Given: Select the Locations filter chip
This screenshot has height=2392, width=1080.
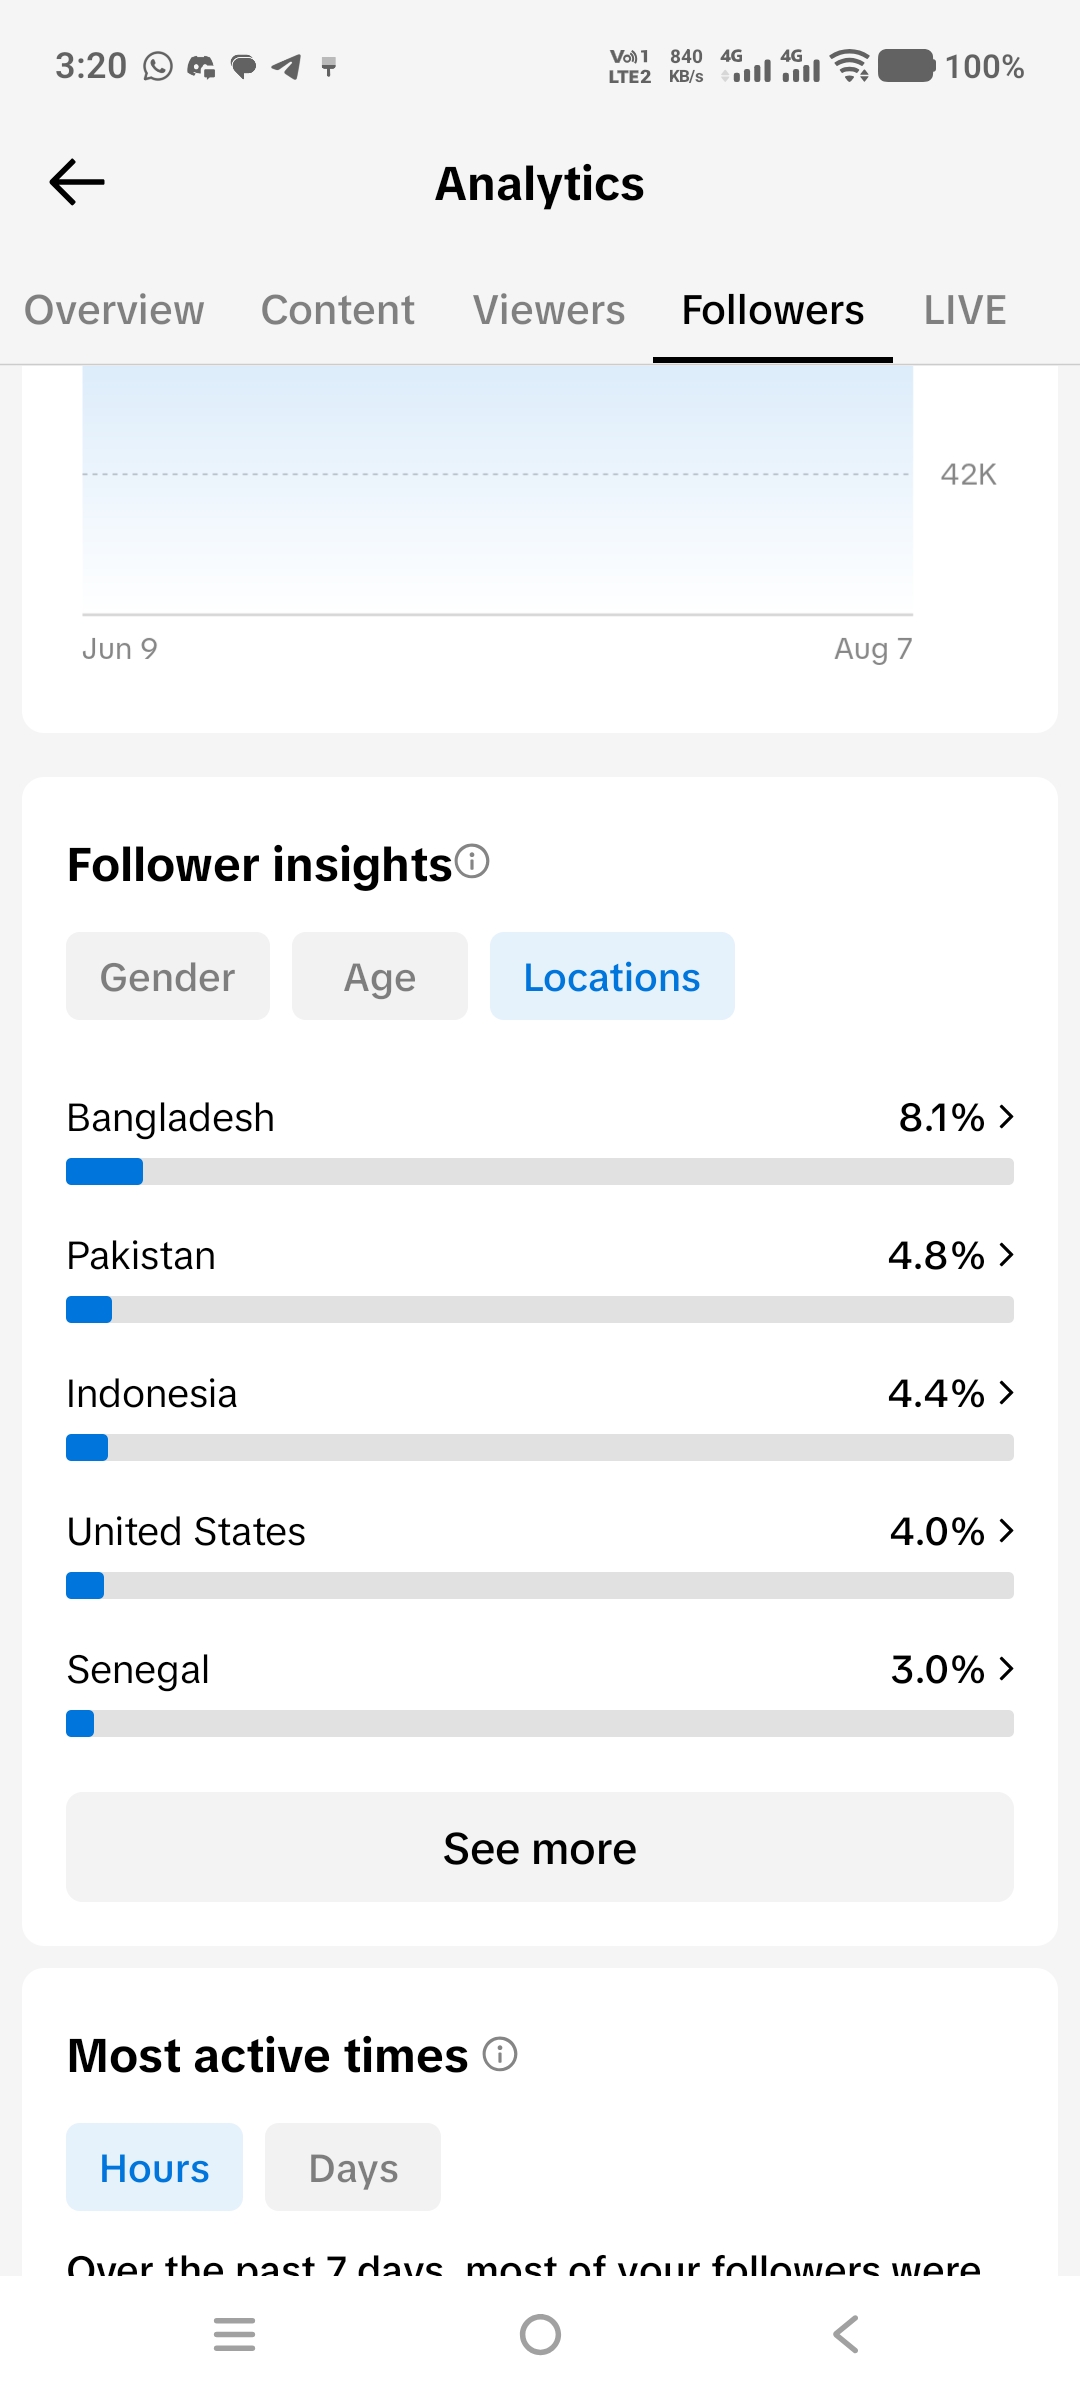Looking at the screenshot, I should click(x=612, y=976).
